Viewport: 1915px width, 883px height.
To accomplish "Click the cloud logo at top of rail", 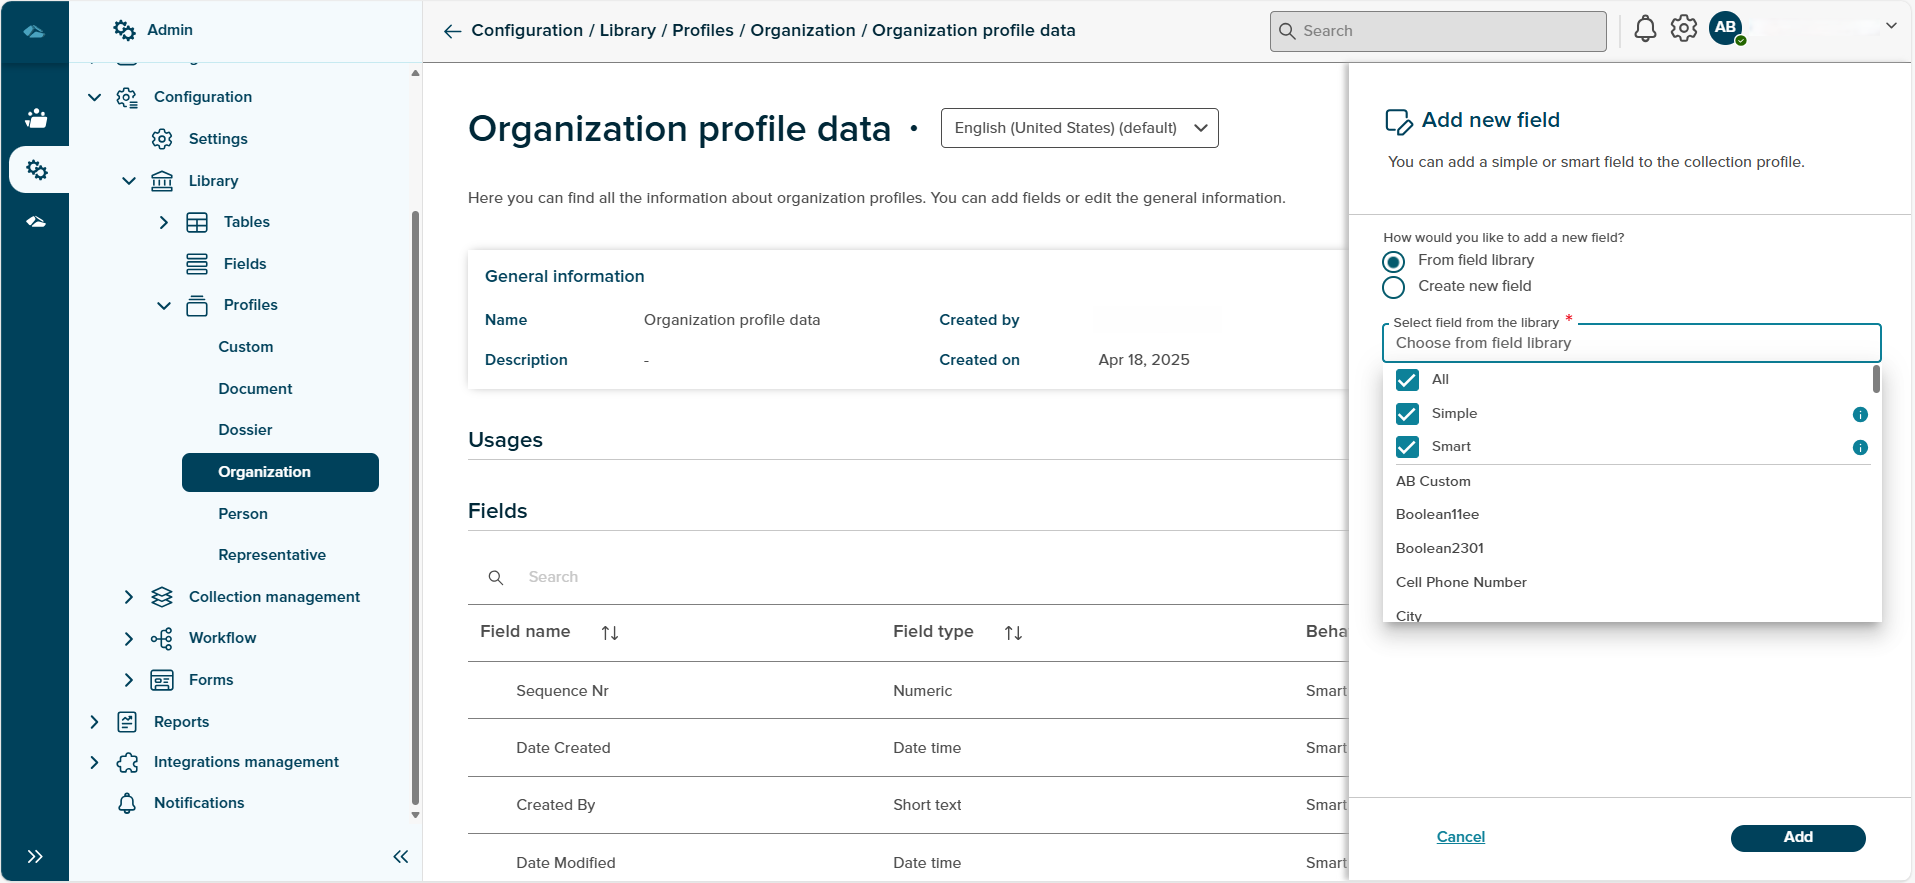I will pos(35,31).
